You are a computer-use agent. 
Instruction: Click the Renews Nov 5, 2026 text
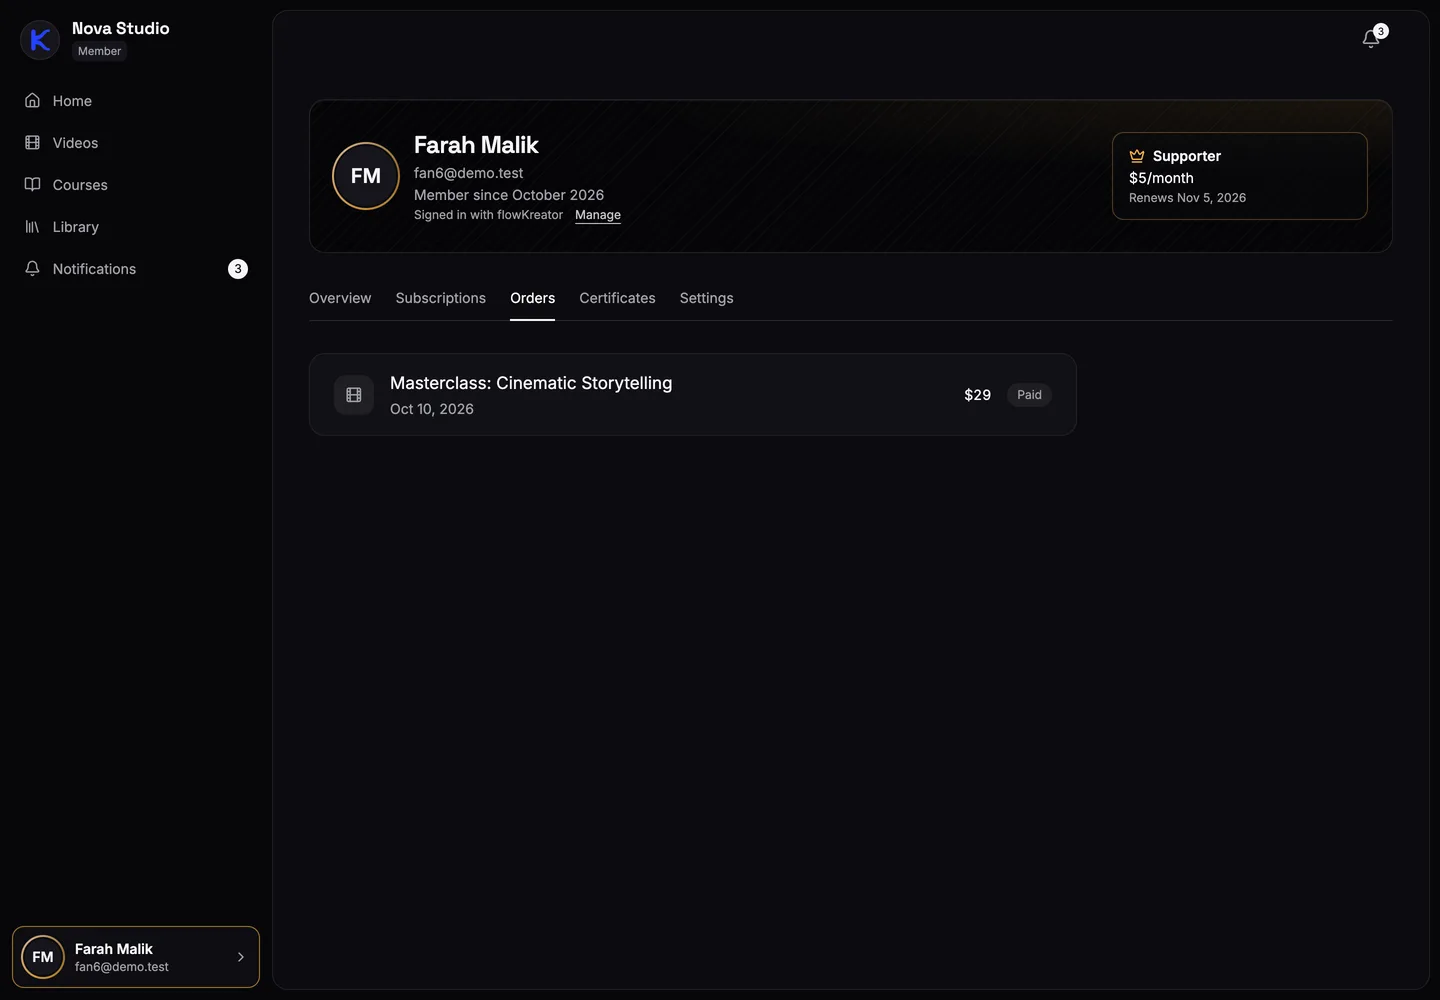(1187, 198)
